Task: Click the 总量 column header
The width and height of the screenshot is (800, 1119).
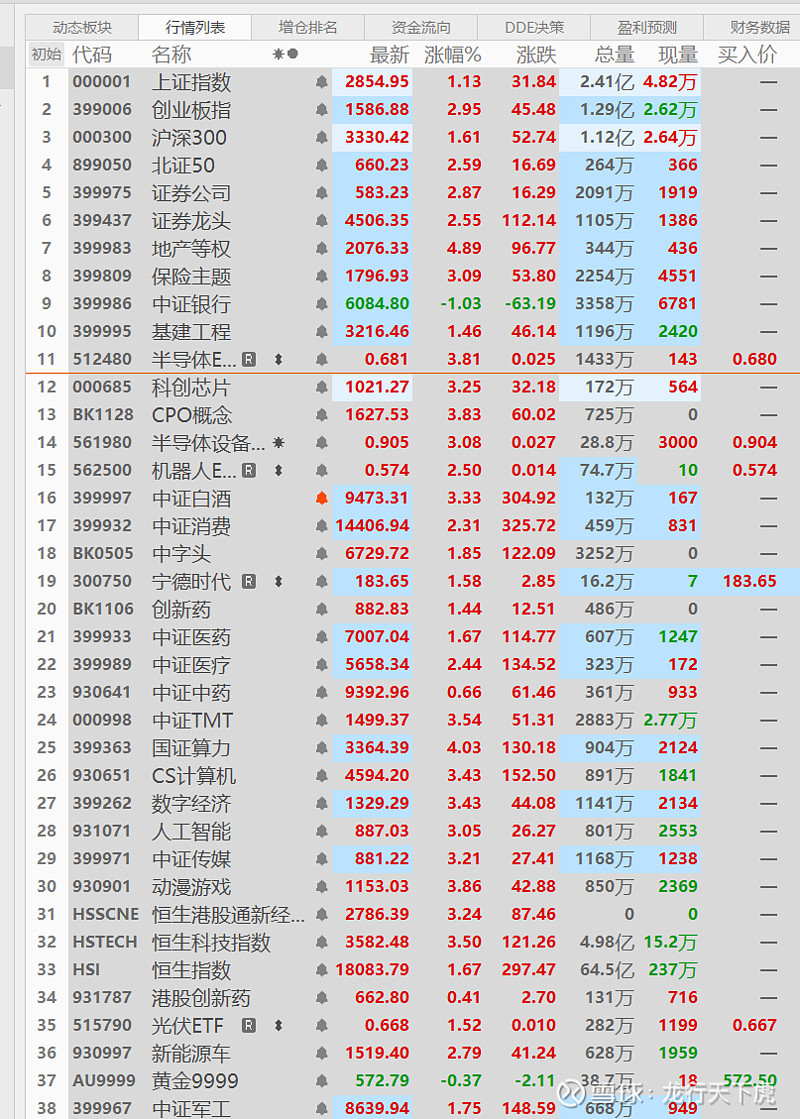Action: [613, 54]
